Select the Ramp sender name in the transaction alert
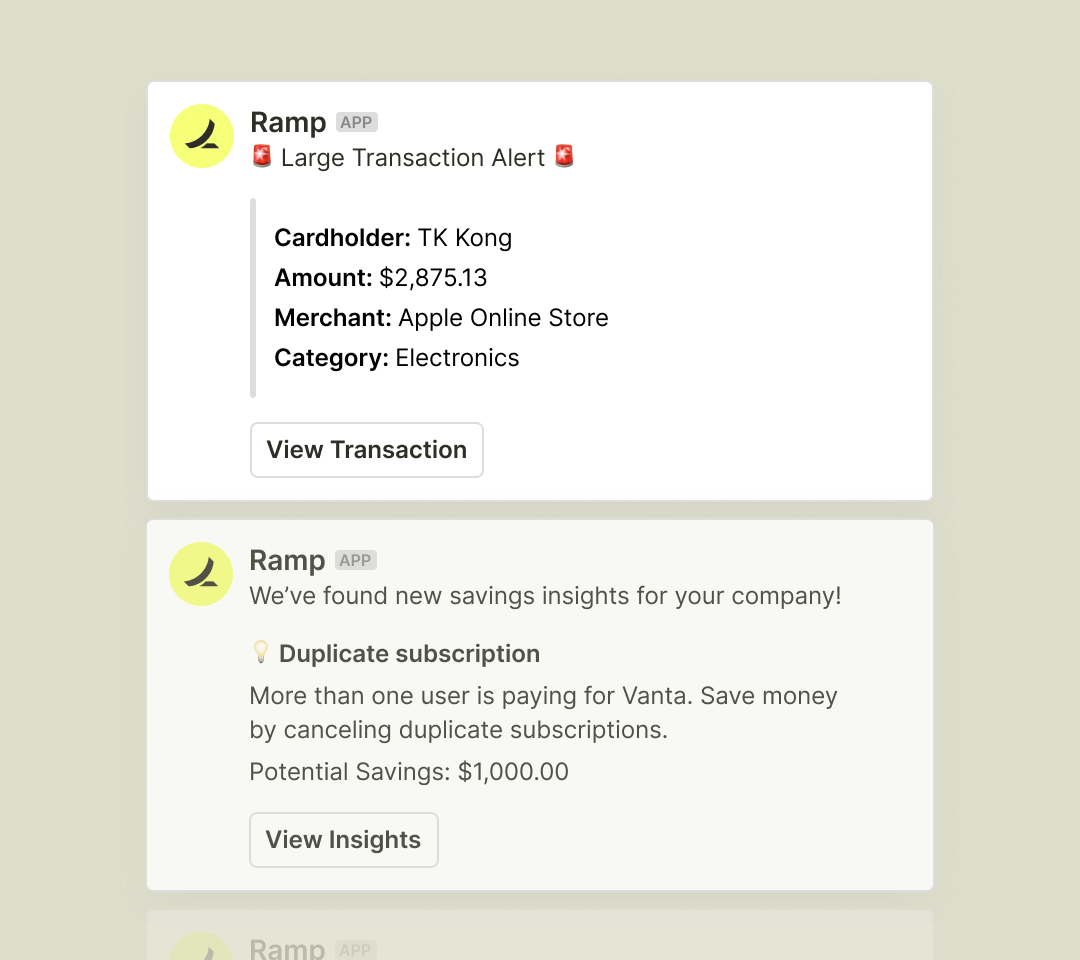Screen dimensions: 1080x960 click(288, 122)
